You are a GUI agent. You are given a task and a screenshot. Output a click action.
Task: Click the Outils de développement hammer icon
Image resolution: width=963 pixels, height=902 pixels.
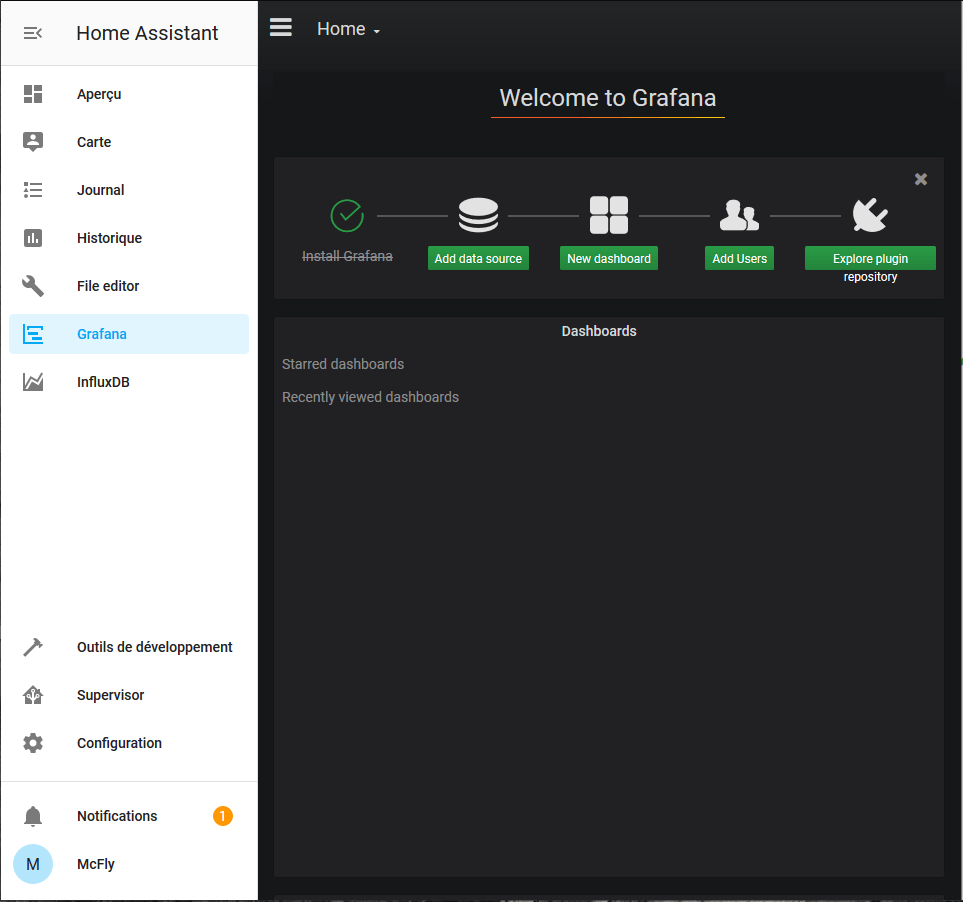33,647
